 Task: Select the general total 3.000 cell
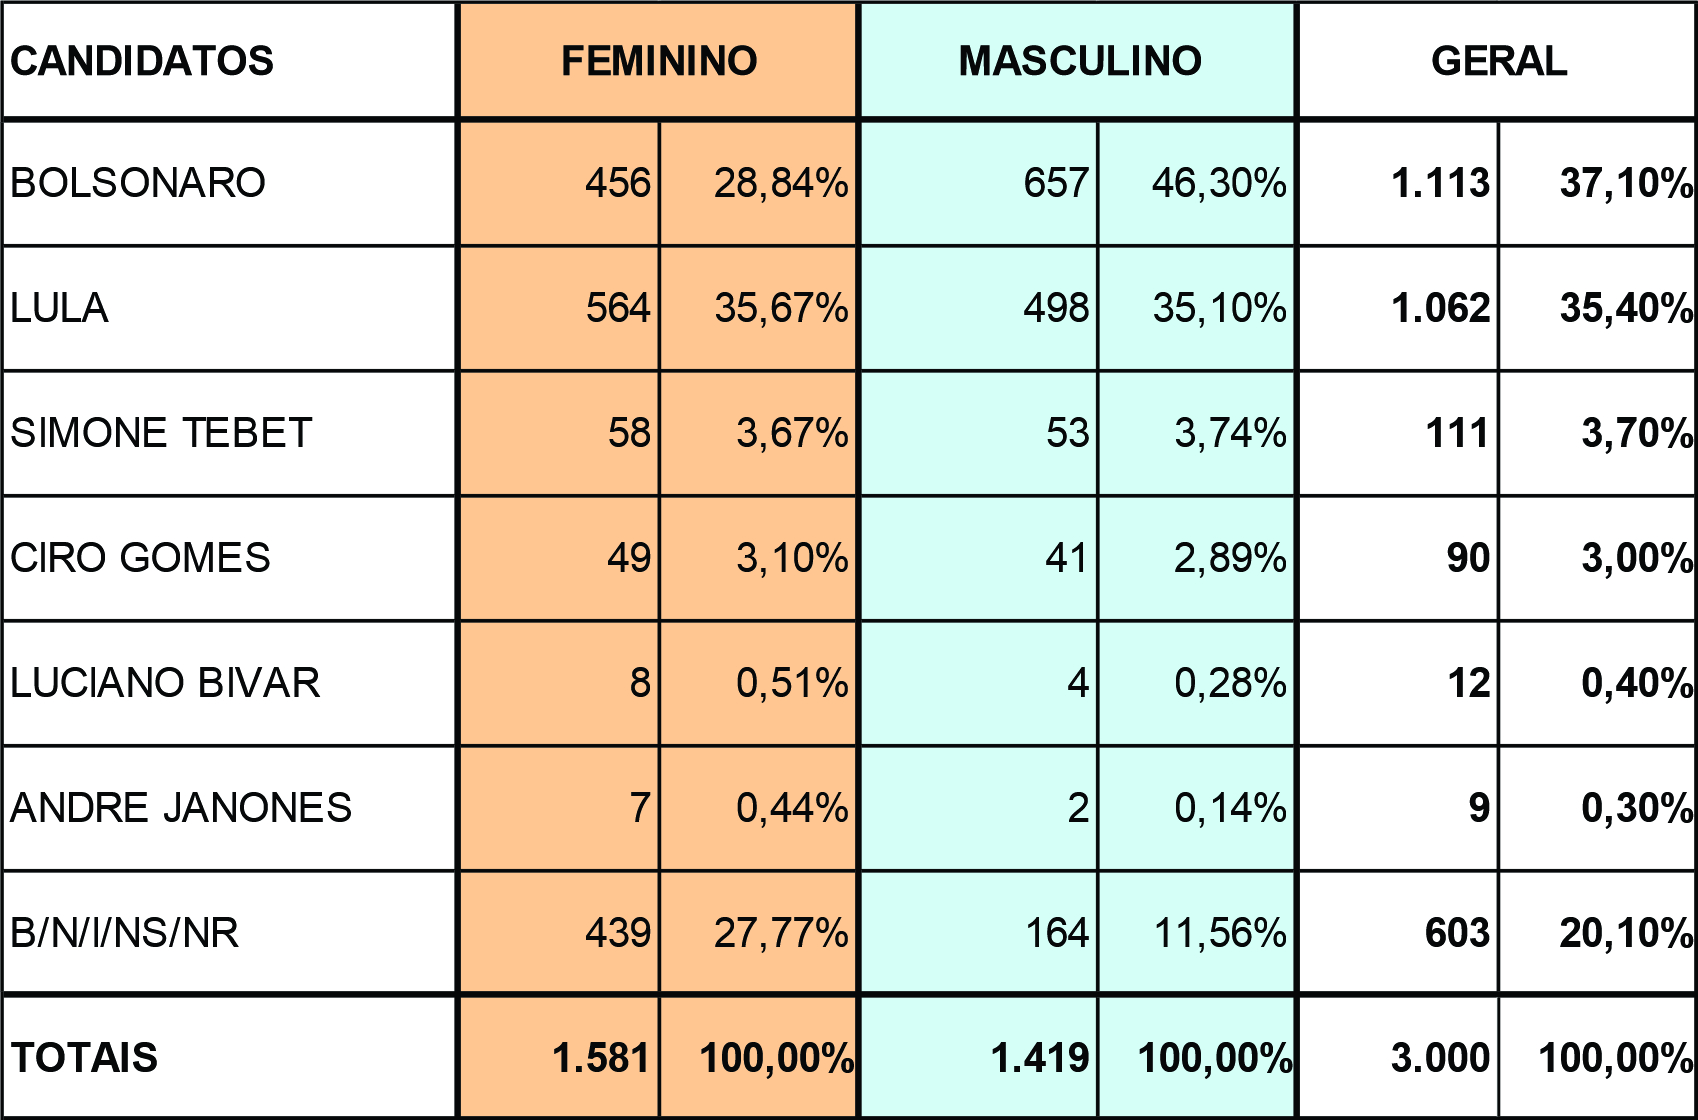coord(1398,1057)
